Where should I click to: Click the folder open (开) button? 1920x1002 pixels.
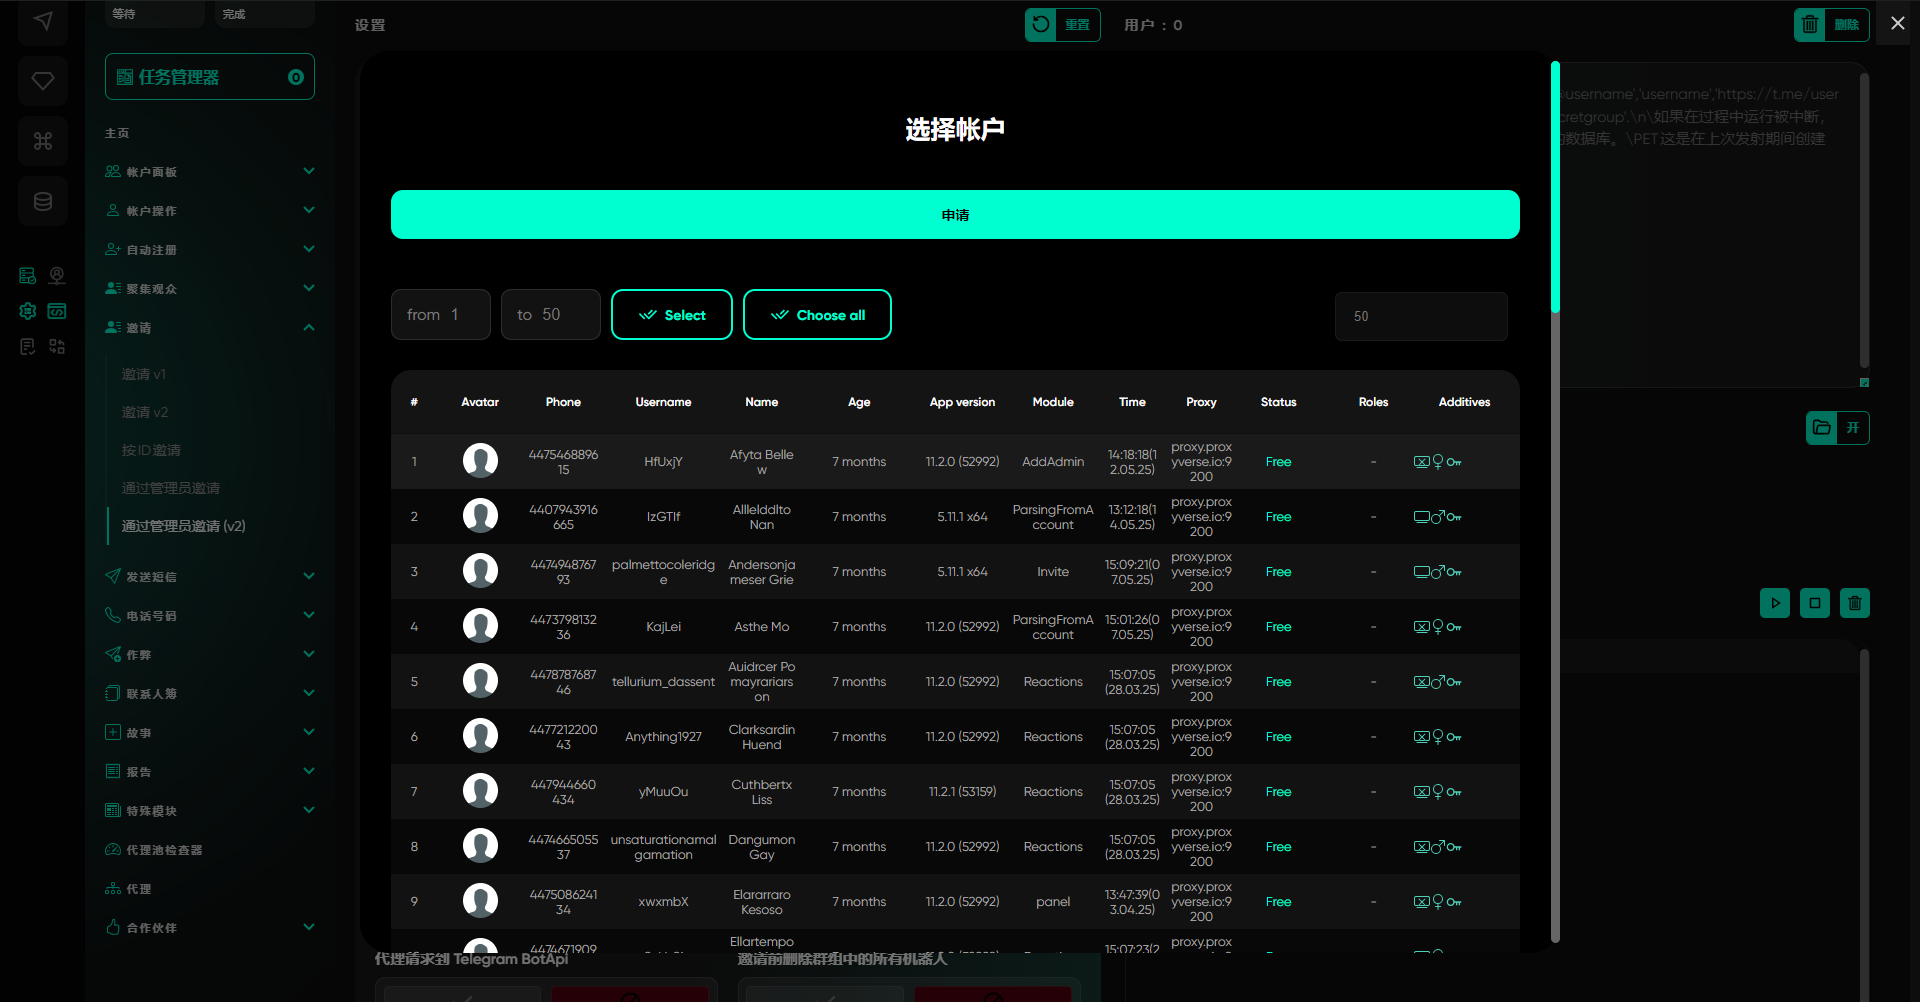tap(1837, 428)
